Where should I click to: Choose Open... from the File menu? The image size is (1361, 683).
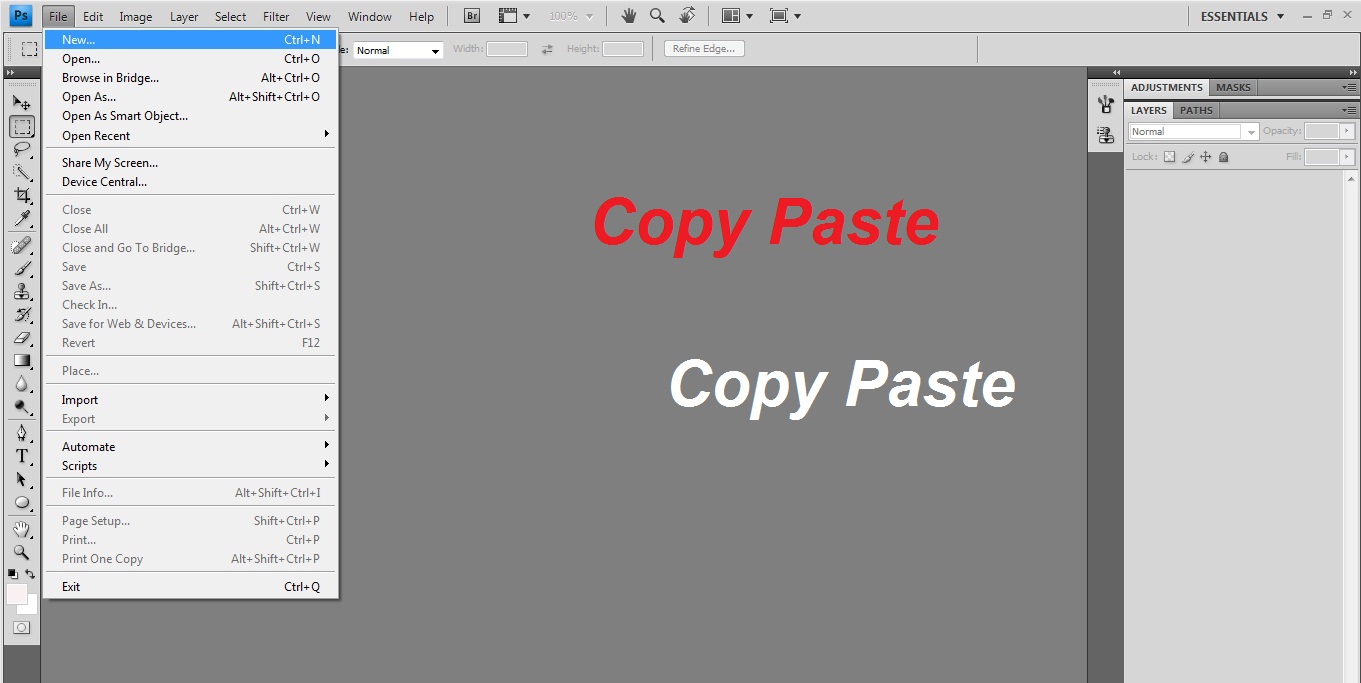click(x=190, y=59)
